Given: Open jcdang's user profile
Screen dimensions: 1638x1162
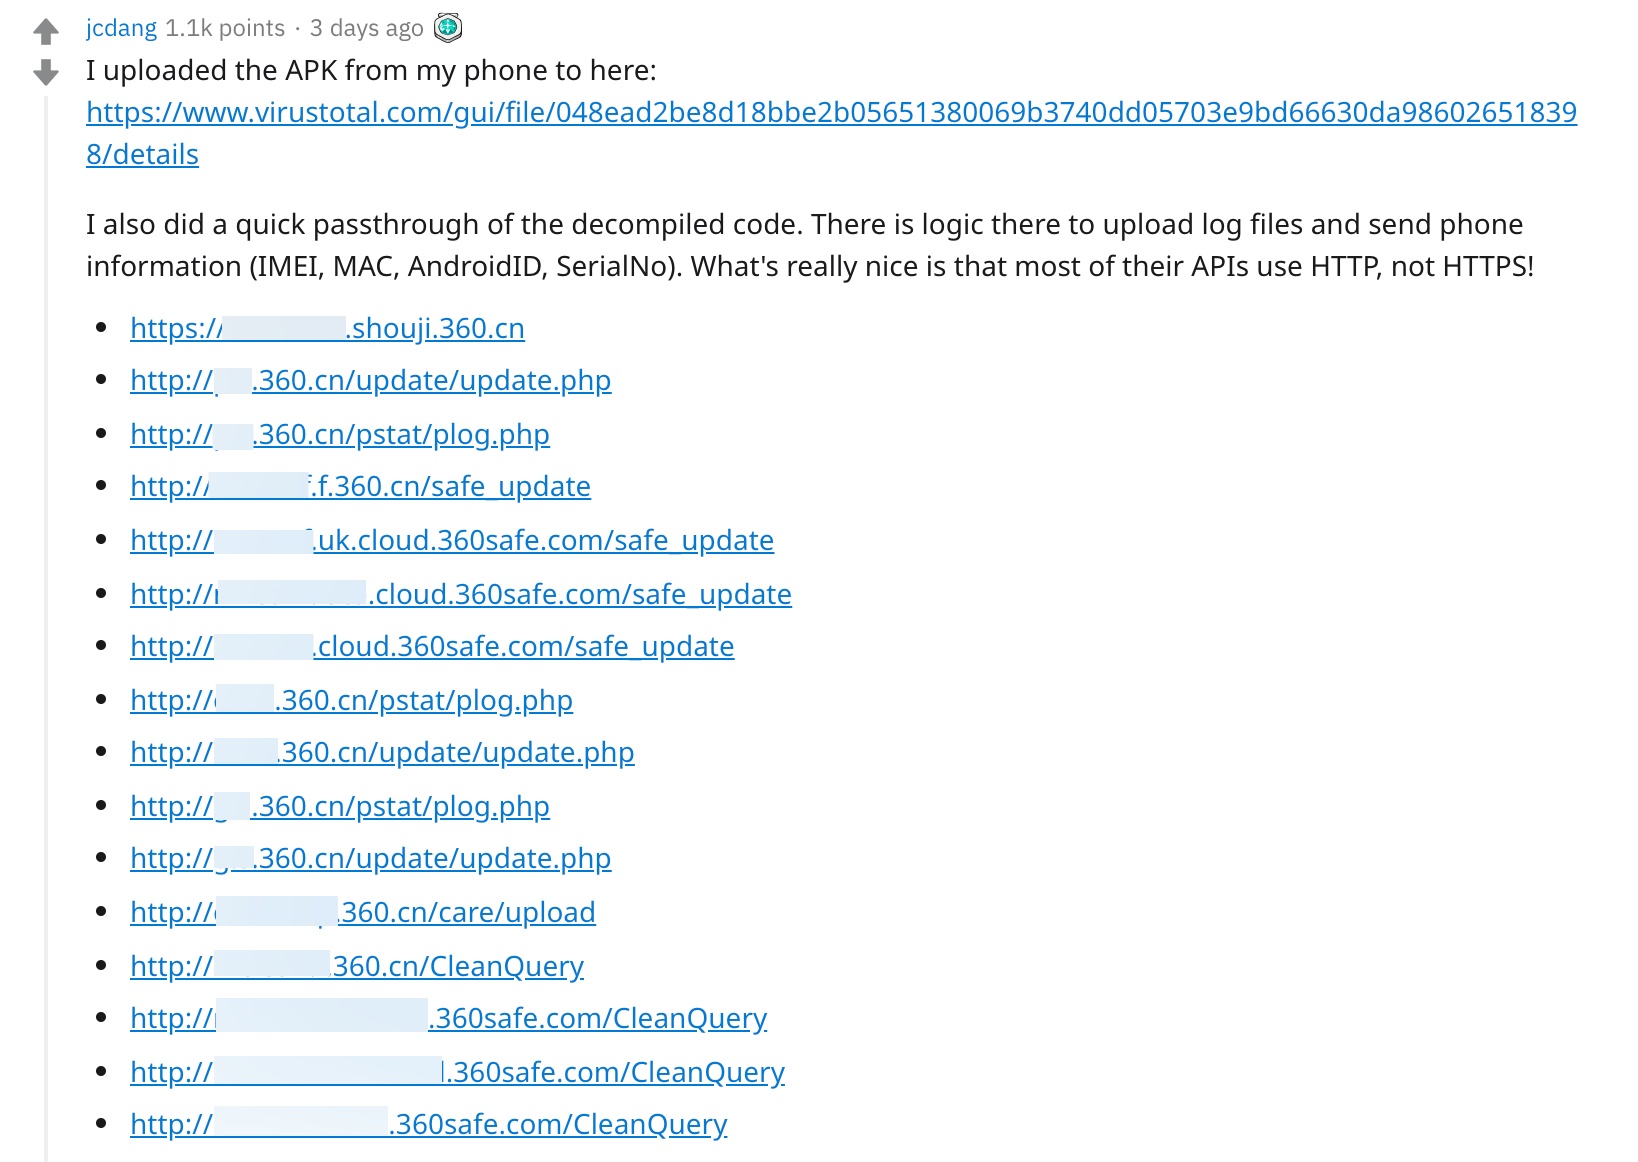Looking at the screenshot, I should [121, 28].
